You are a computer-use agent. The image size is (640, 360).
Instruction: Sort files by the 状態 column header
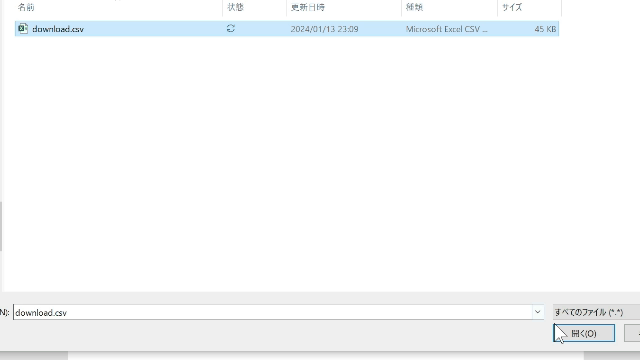(x=235, y=7)
